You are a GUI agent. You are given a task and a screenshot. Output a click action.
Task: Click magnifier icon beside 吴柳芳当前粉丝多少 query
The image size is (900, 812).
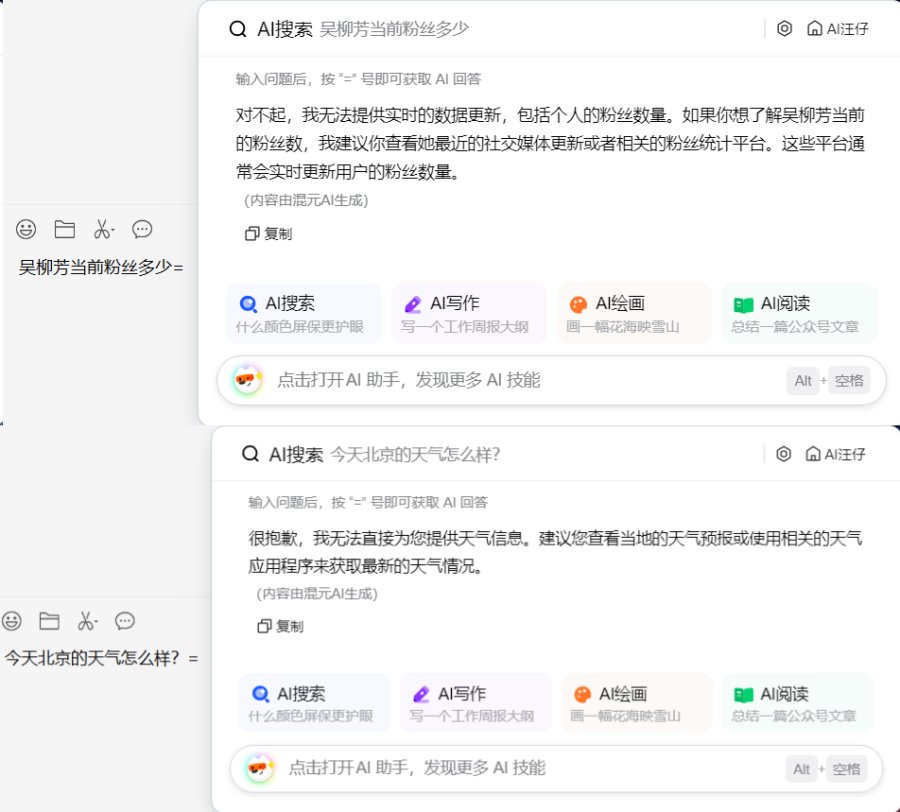tap(237, 29)
